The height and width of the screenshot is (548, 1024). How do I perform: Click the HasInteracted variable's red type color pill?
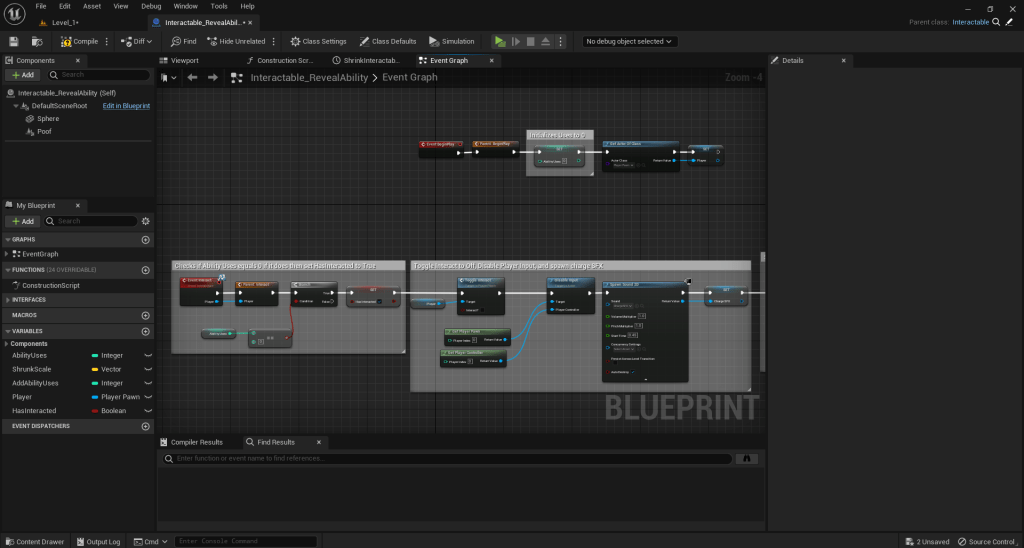tap(94, 411)
